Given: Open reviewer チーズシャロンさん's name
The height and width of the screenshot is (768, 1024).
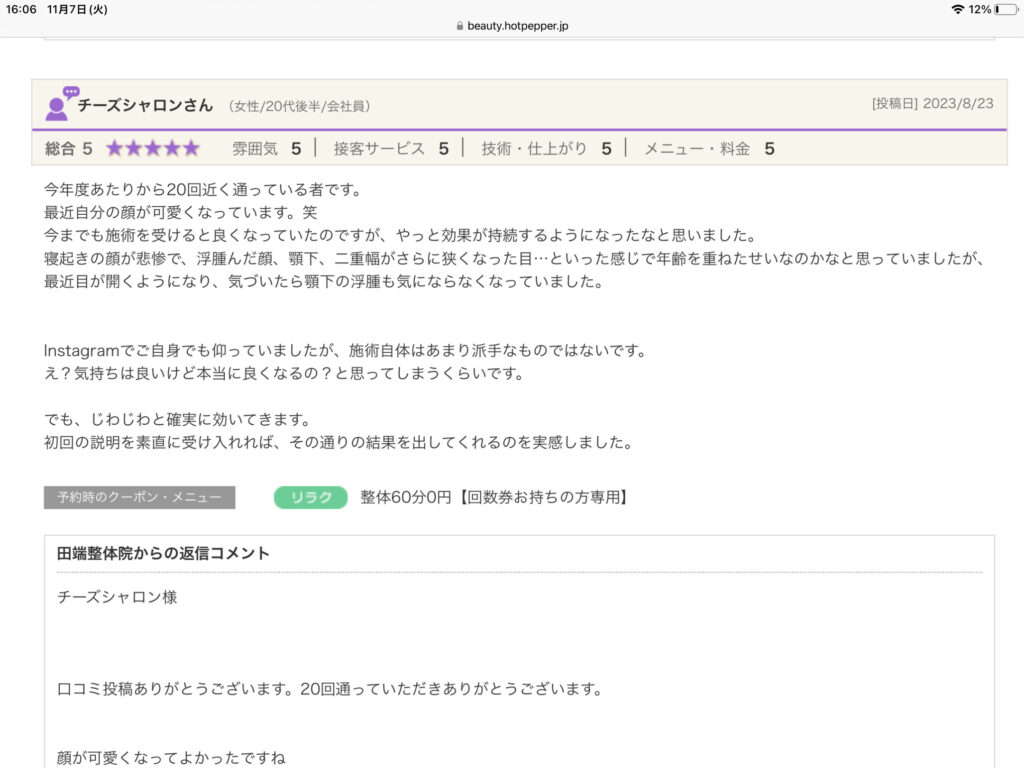Looking at the screenshot, I should pos(146,105).
